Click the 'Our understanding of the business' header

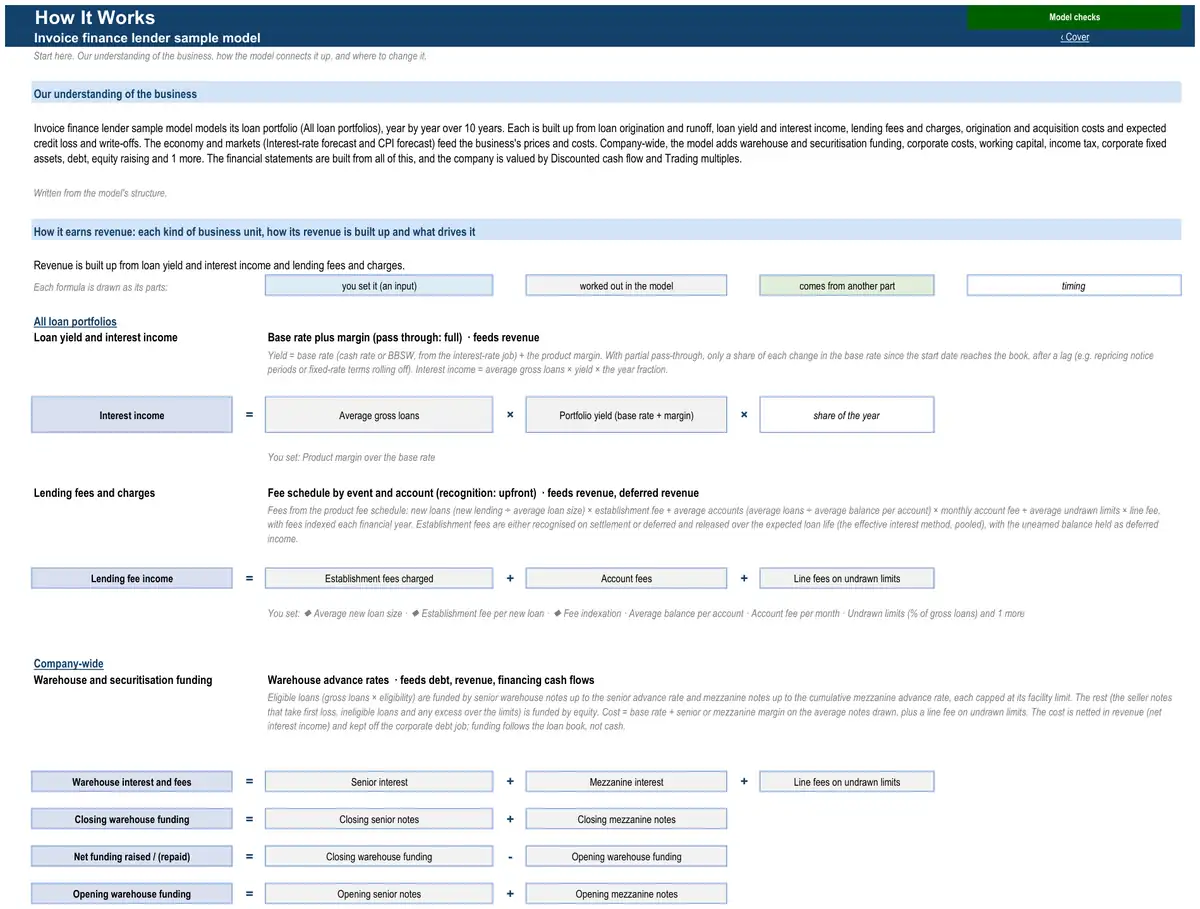pos(606,94)
